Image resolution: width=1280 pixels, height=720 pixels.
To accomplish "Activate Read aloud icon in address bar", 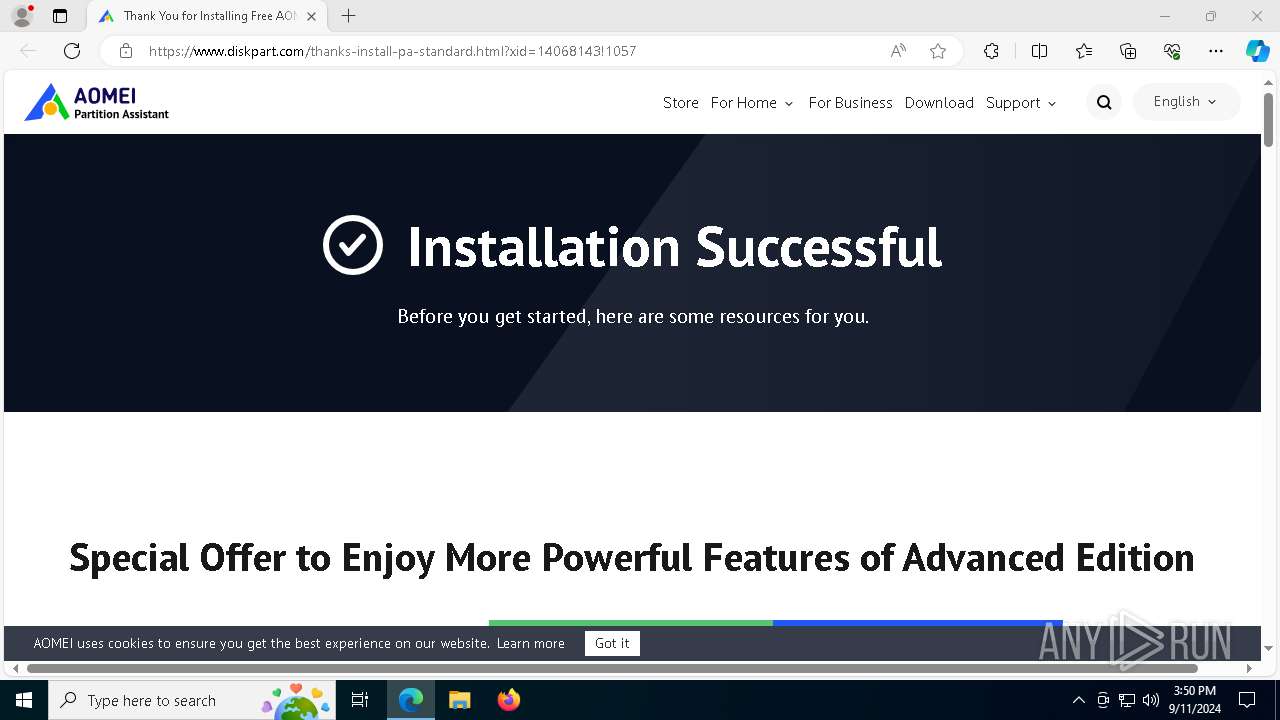I will tap(898, 51).
